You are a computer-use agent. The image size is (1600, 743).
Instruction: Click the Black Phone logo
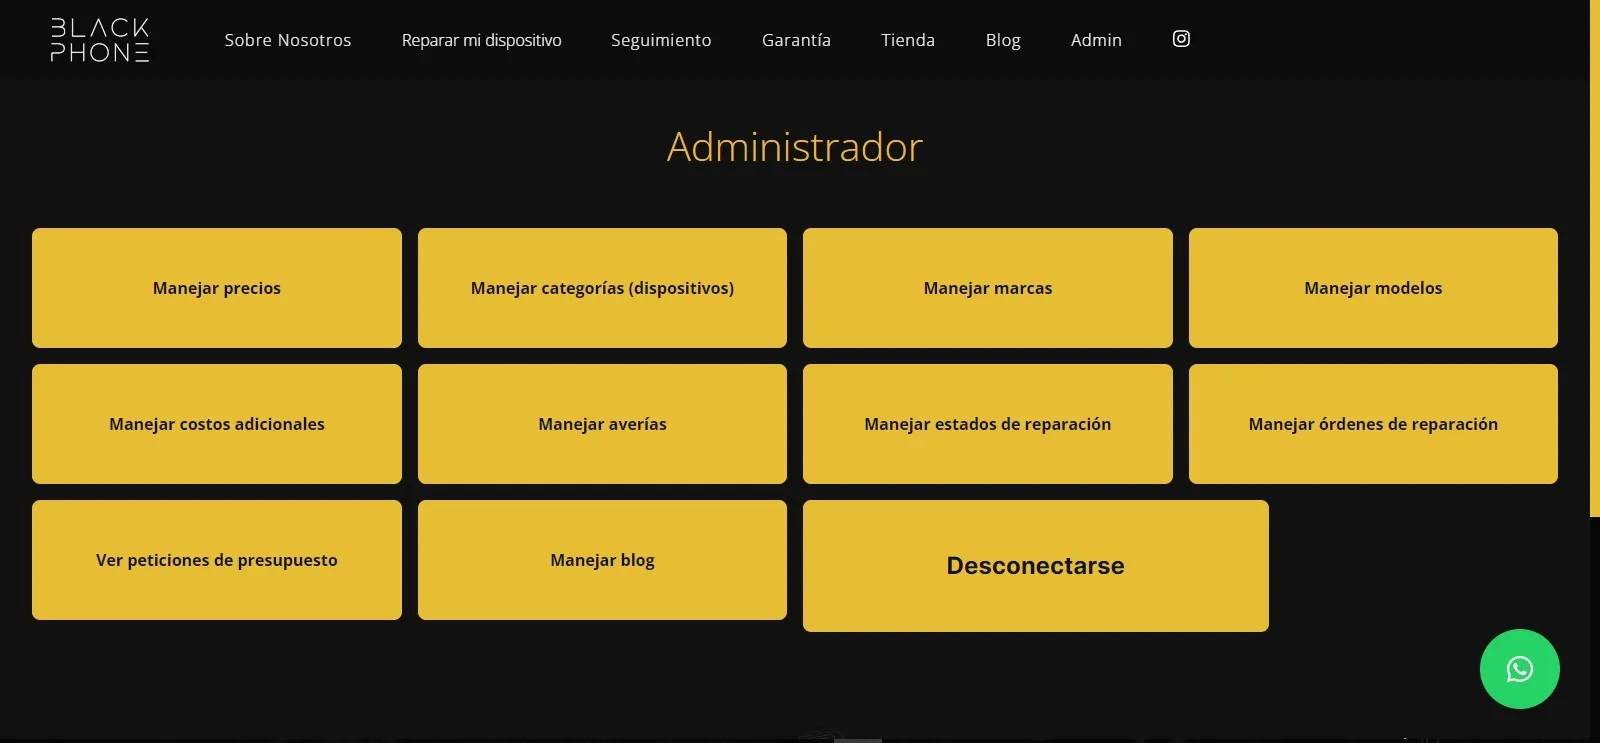(100, 40)
